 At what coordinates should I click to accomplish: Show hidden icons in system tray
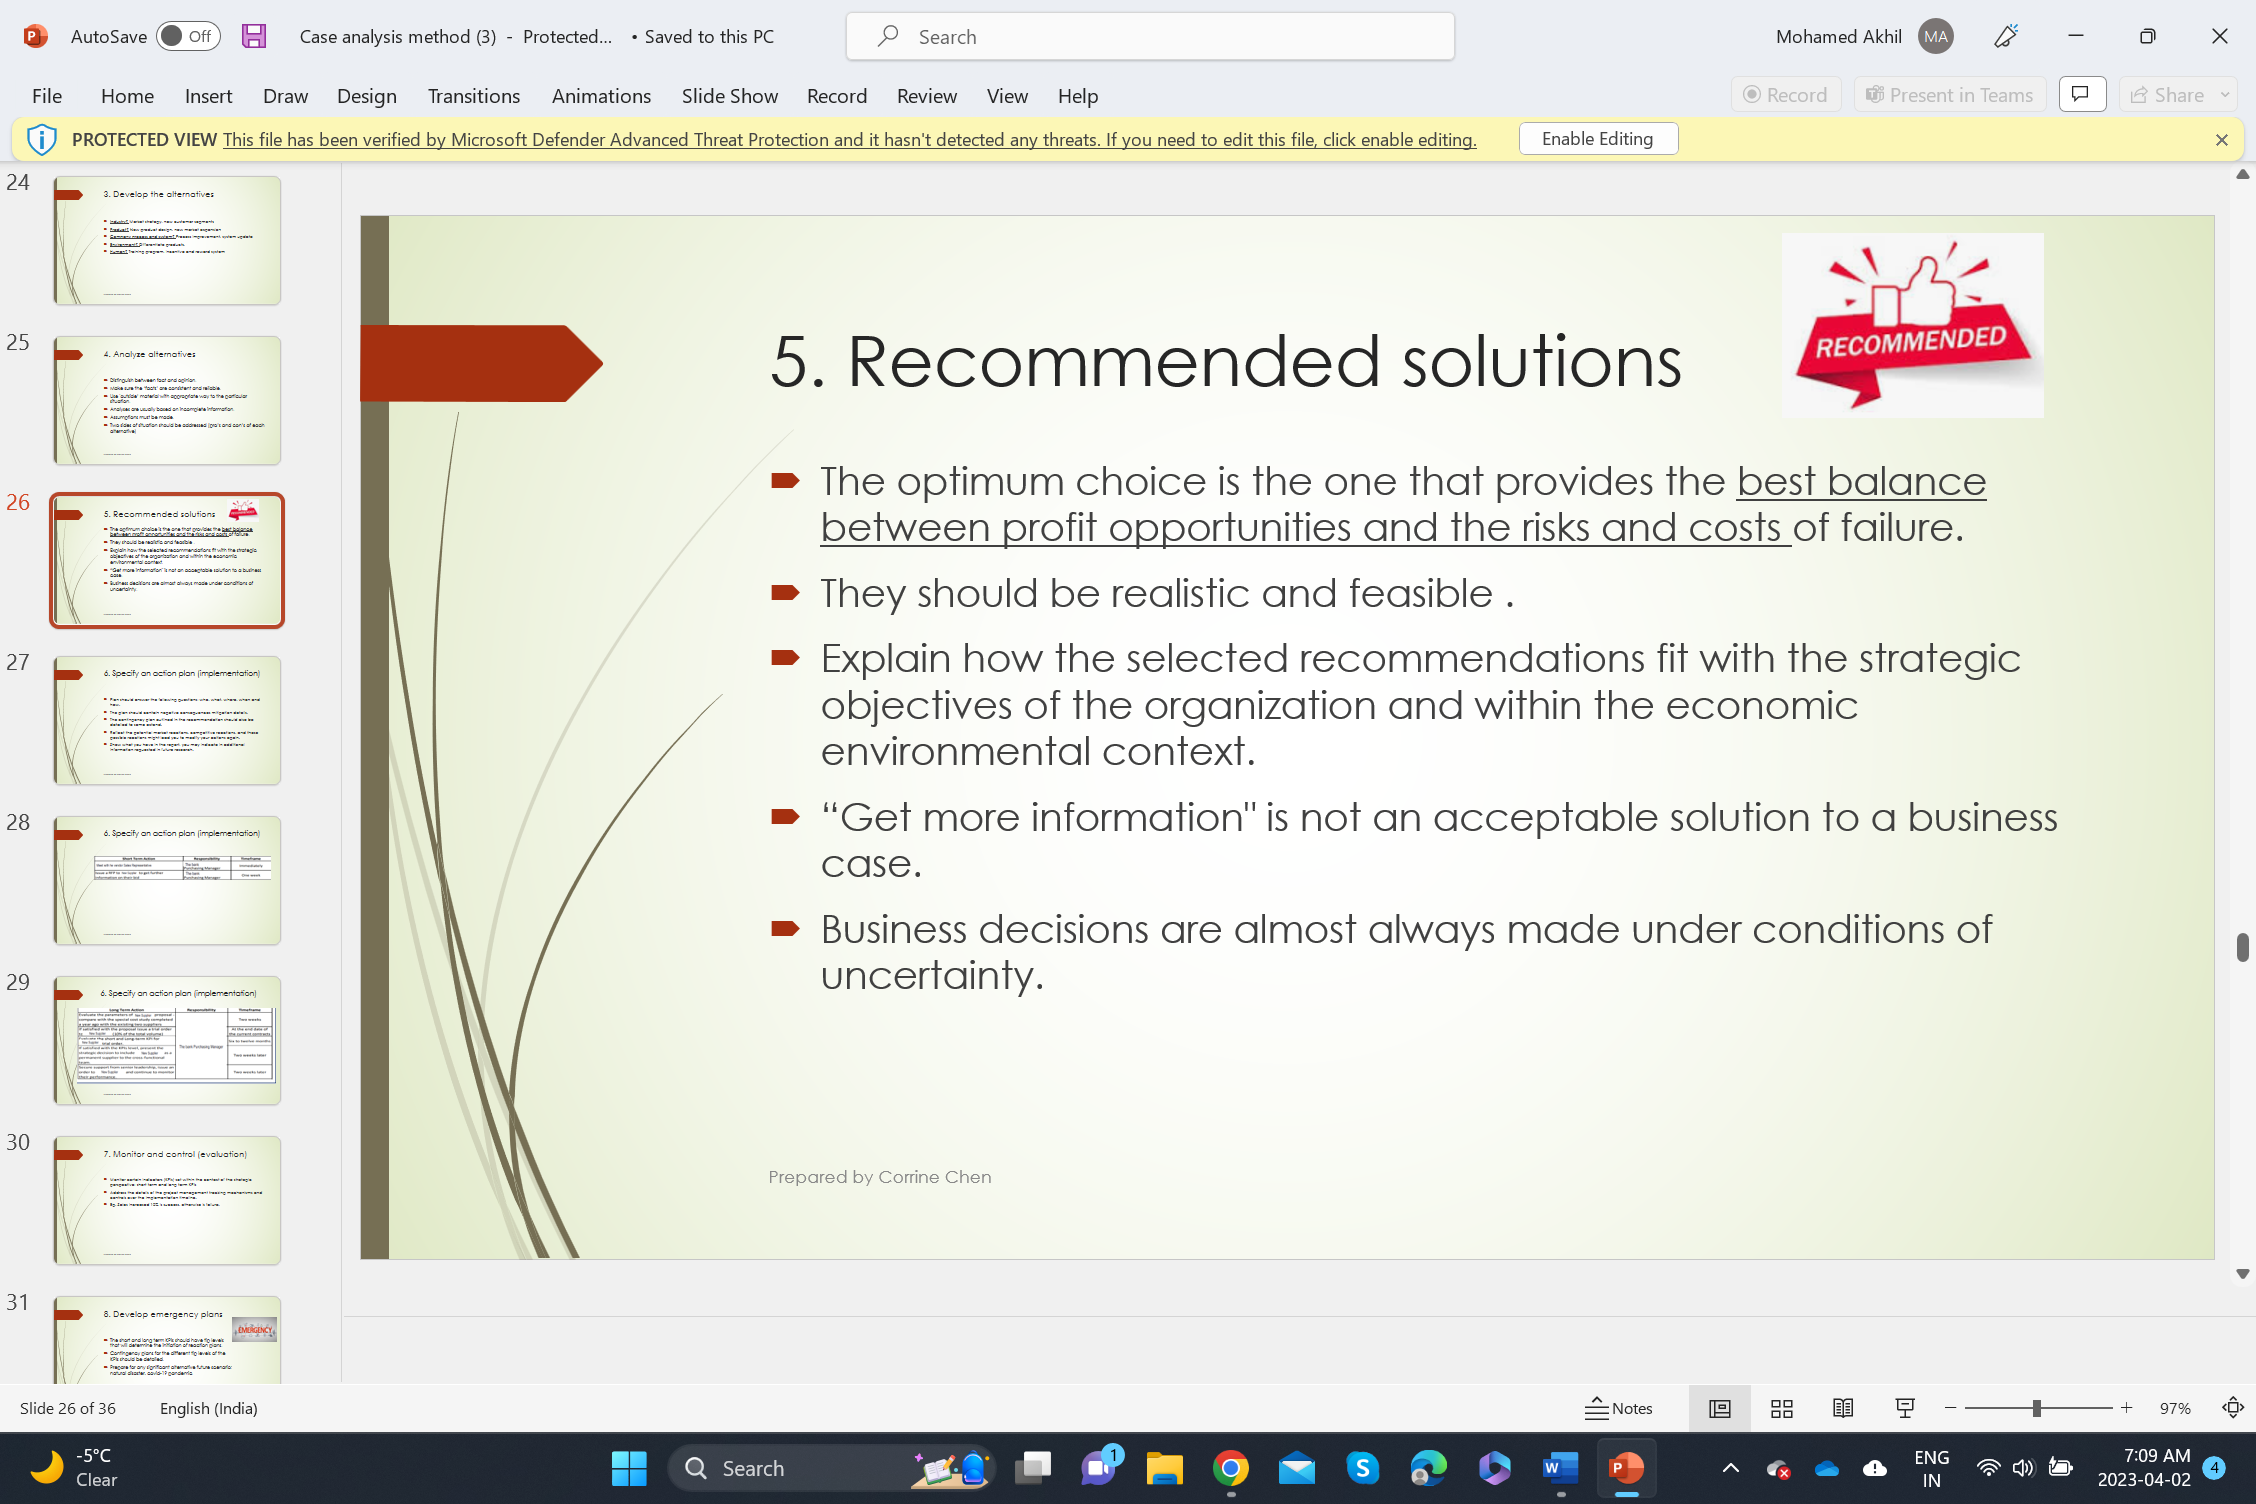coord(1730,1468)
